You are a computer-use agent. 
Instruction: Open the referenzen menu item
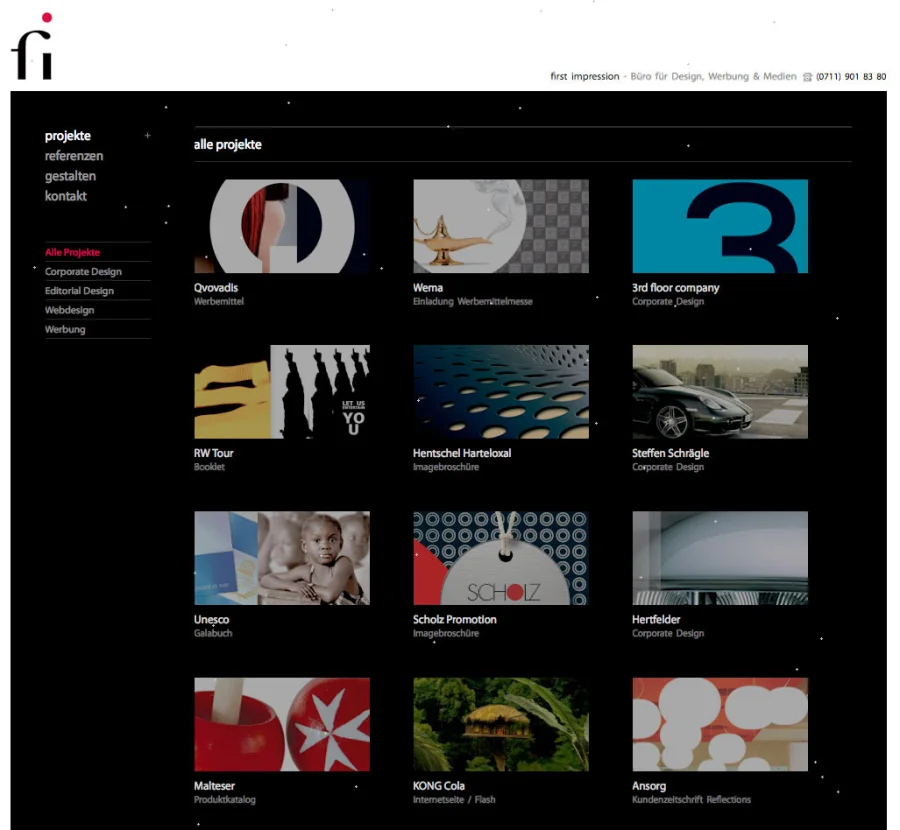(74, 156)
